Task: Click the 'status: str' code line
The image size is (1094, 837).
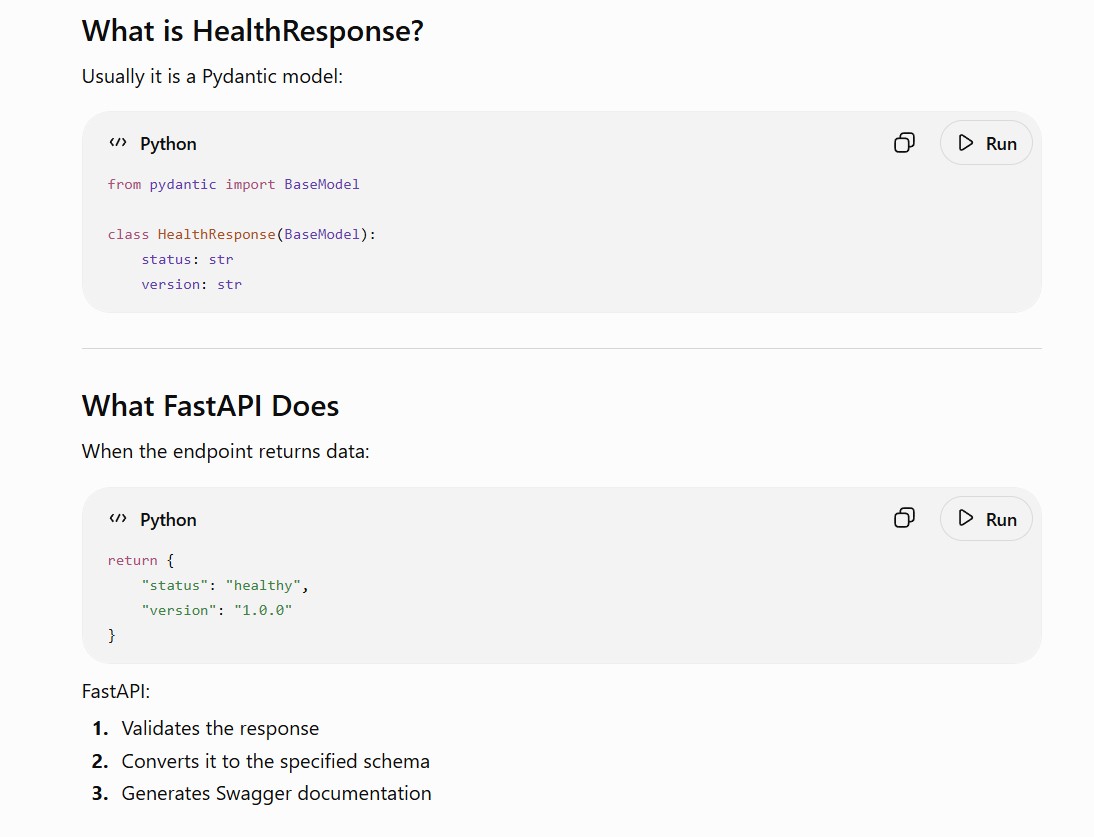Action: [187, 259]
